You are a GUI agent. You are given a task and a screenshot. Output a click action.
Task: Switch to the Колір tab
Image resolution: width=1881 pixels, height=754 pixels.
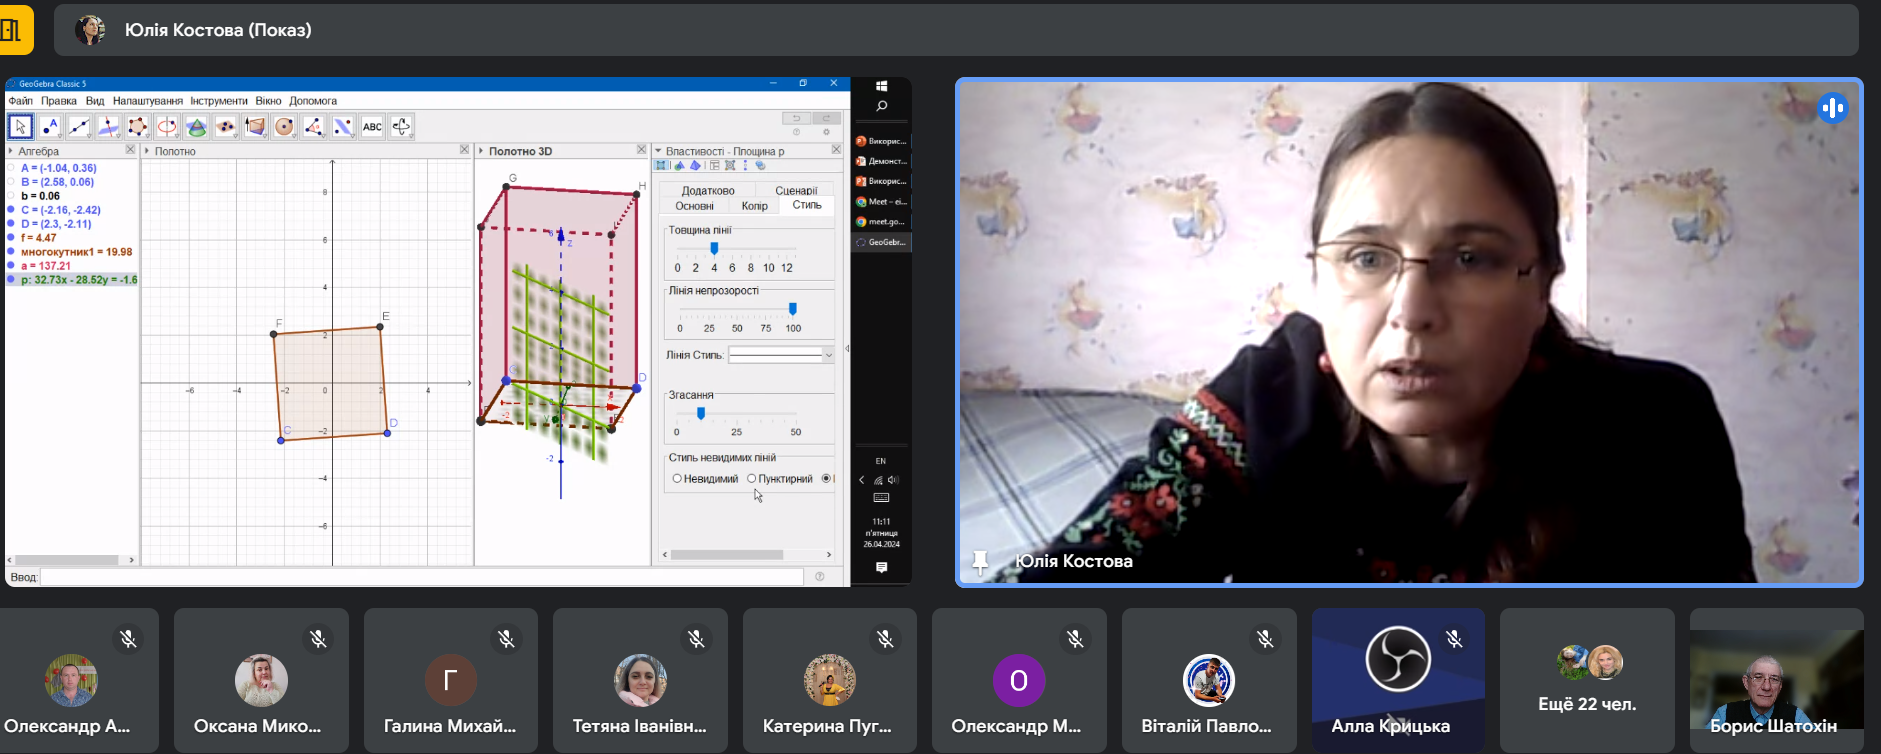point(754,206)
